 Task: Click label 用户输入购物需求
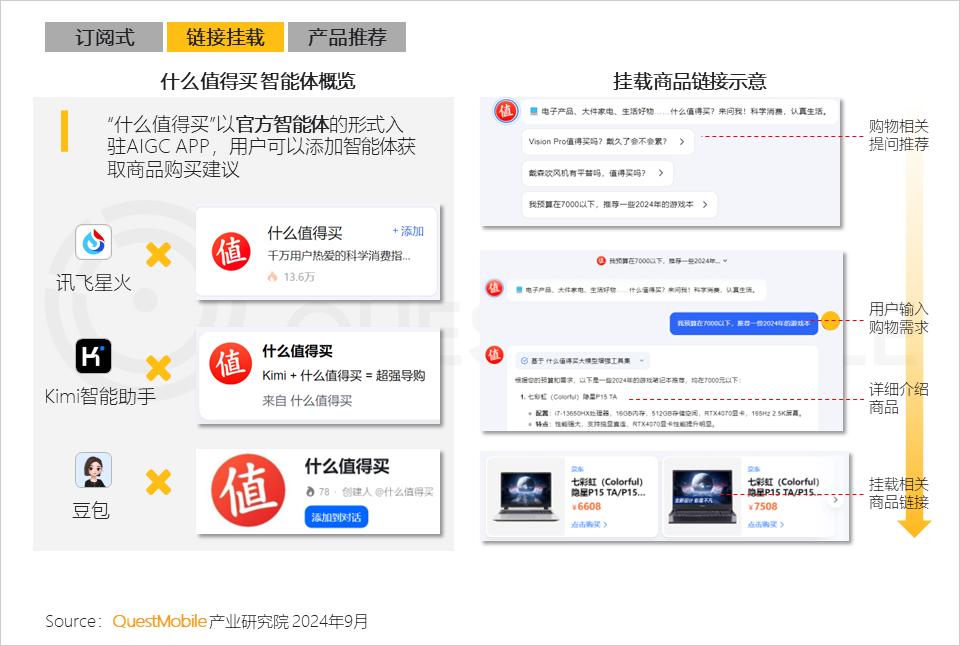point(898,318)
